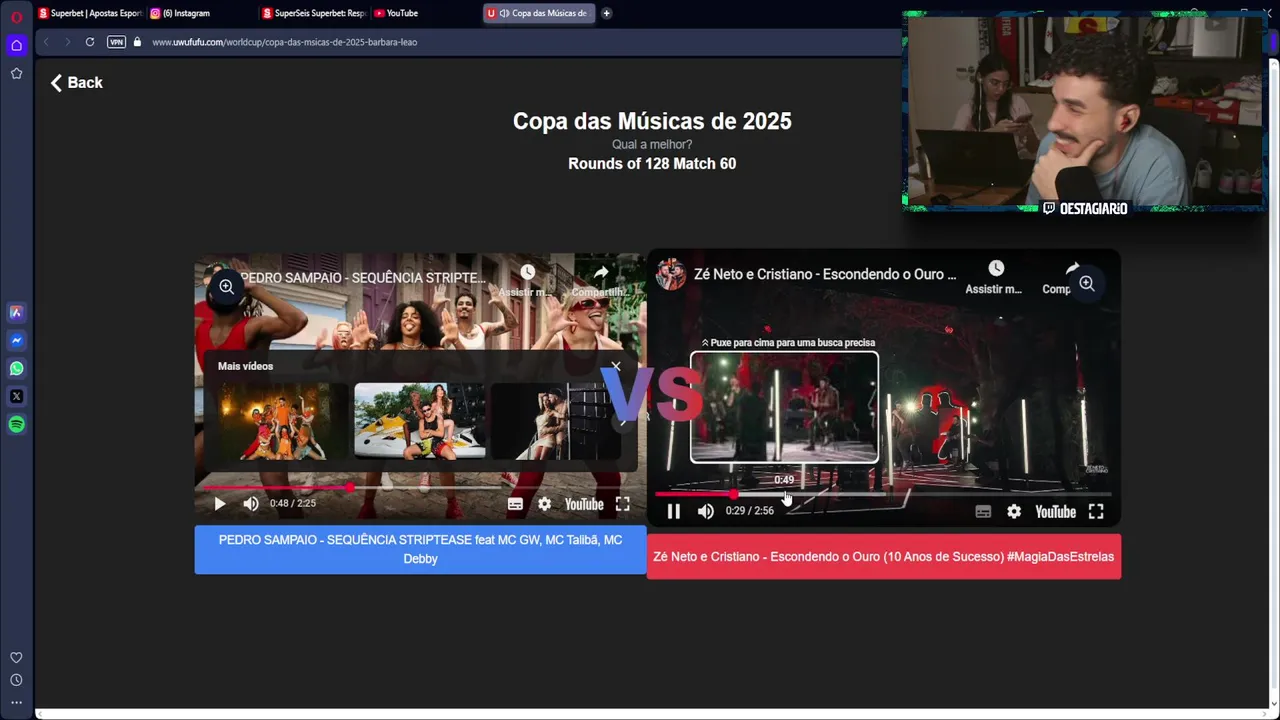Go back using the Back chevron link
Viewport: 1280px width, 720px height.
click(x=76, y=83)
